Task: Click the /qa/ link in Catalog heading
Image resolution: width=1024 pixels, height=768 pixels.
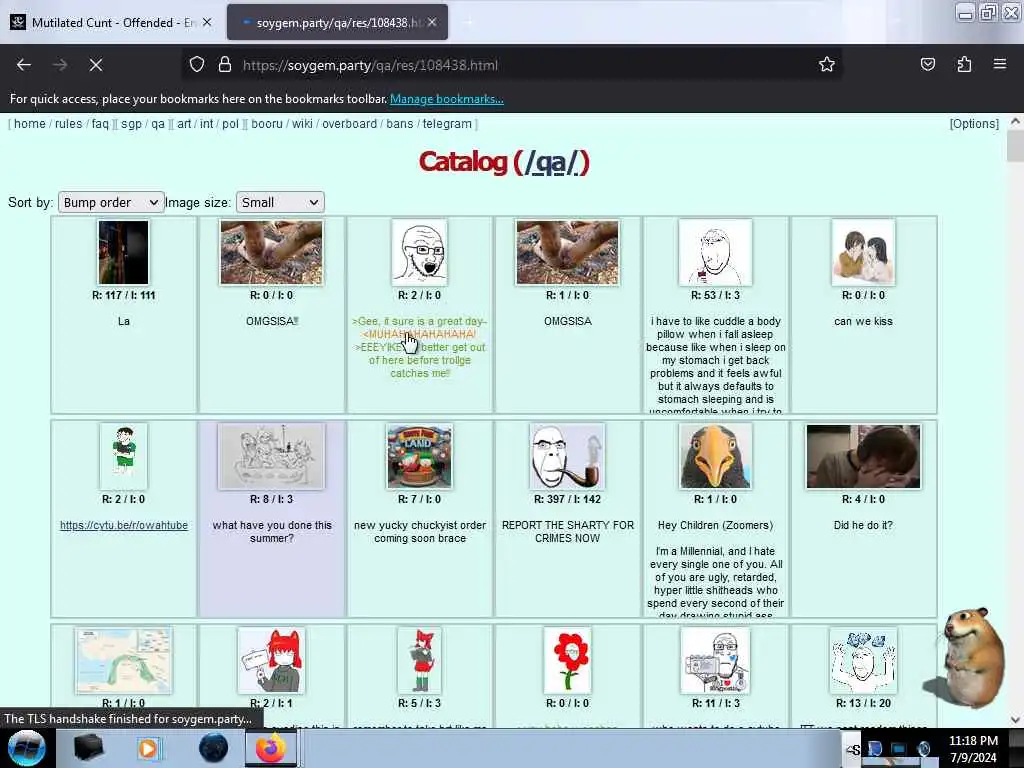Action: (x=552, y=163)
